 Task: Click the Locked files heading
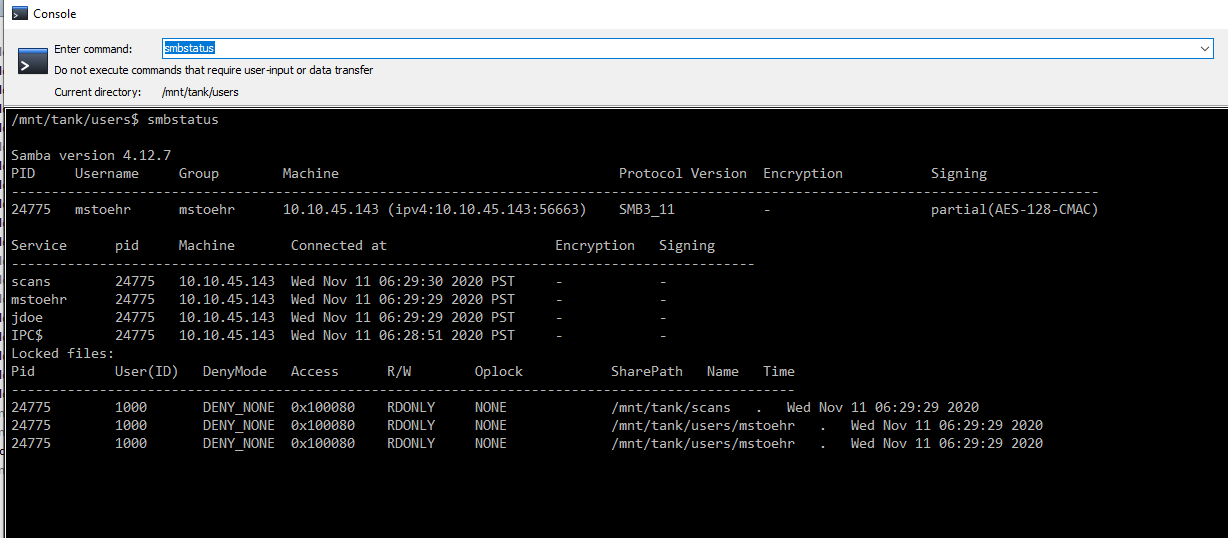(63, 353)
